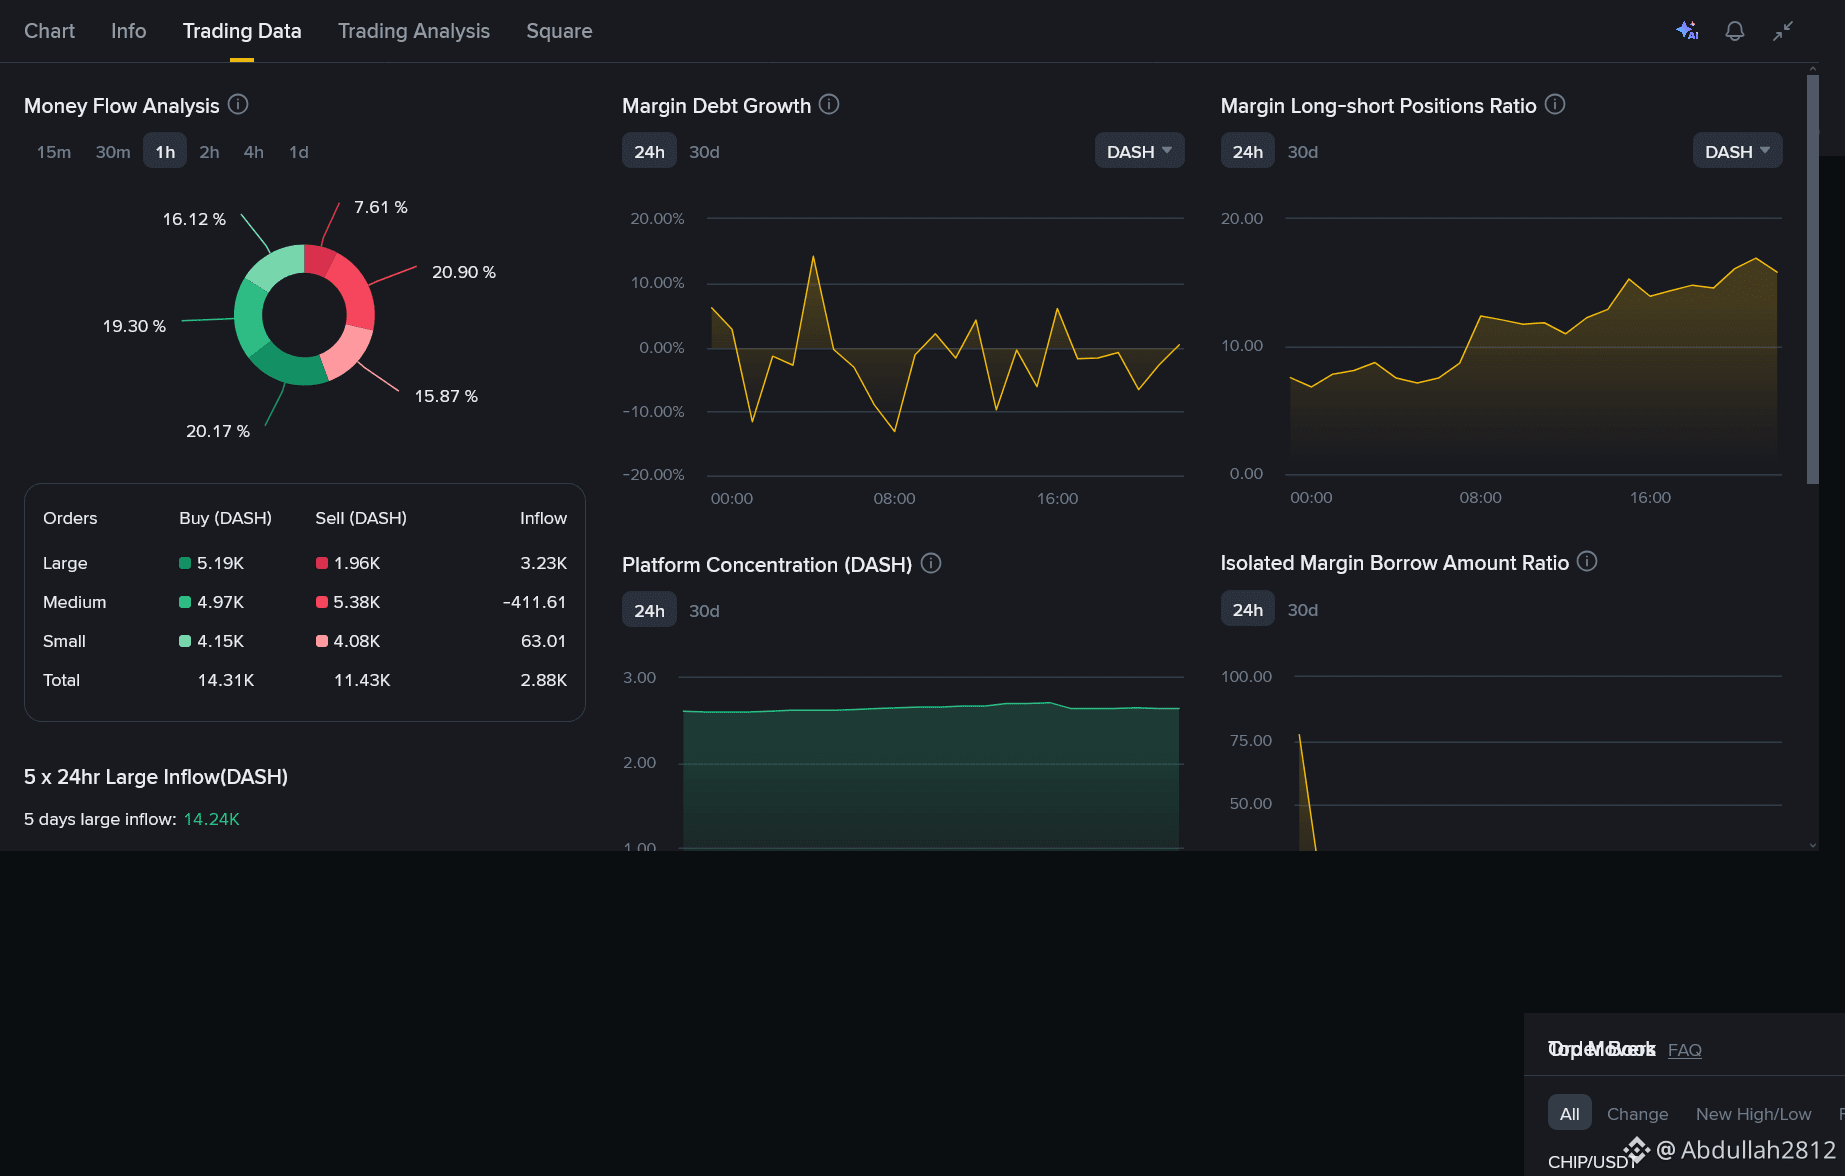Switch Platform Concentration to 30d
The height and width of the screenshot is (1176, 1845).
pos(704,611)
